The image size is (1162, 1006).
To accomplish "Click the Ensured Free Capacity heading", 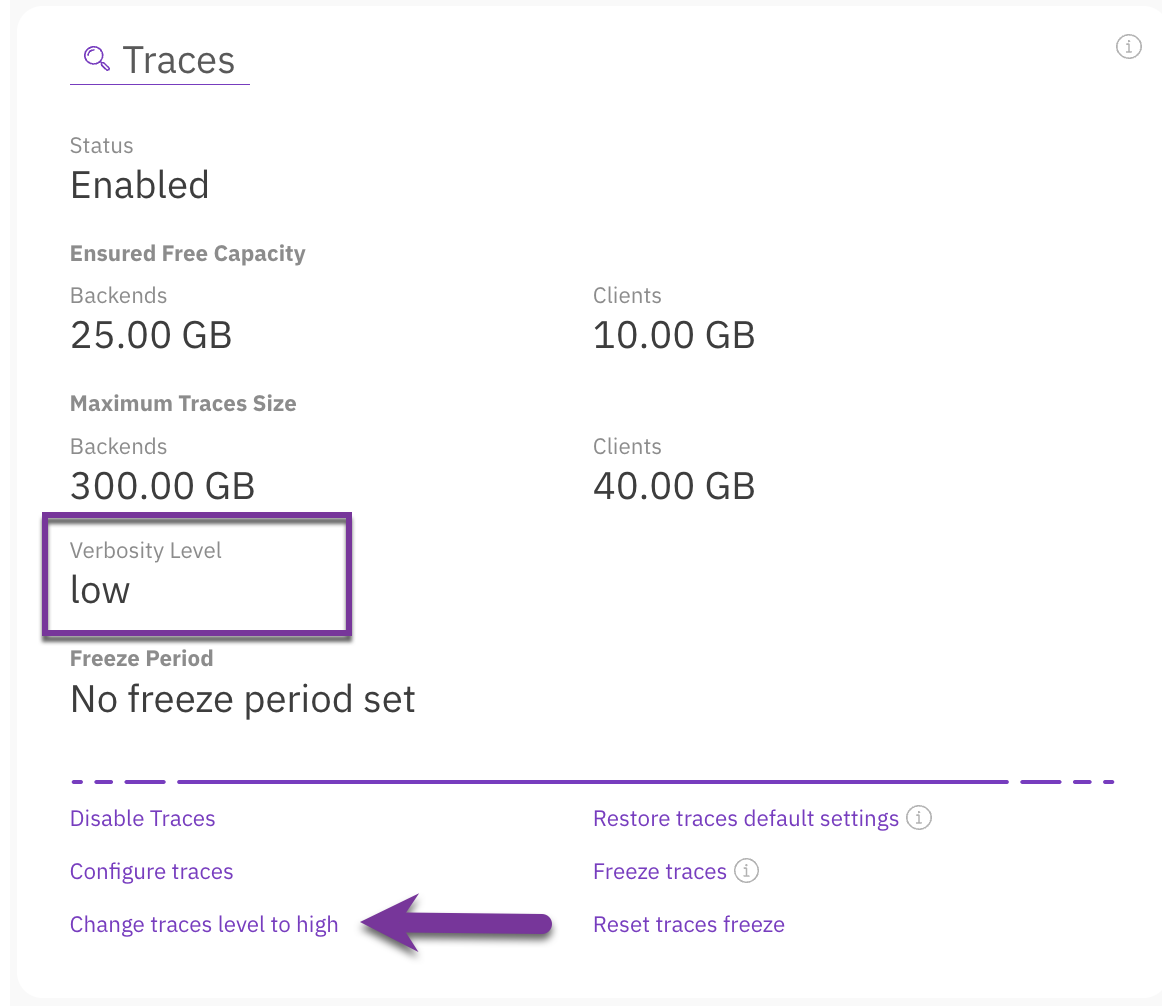I will tap(187, 253).
